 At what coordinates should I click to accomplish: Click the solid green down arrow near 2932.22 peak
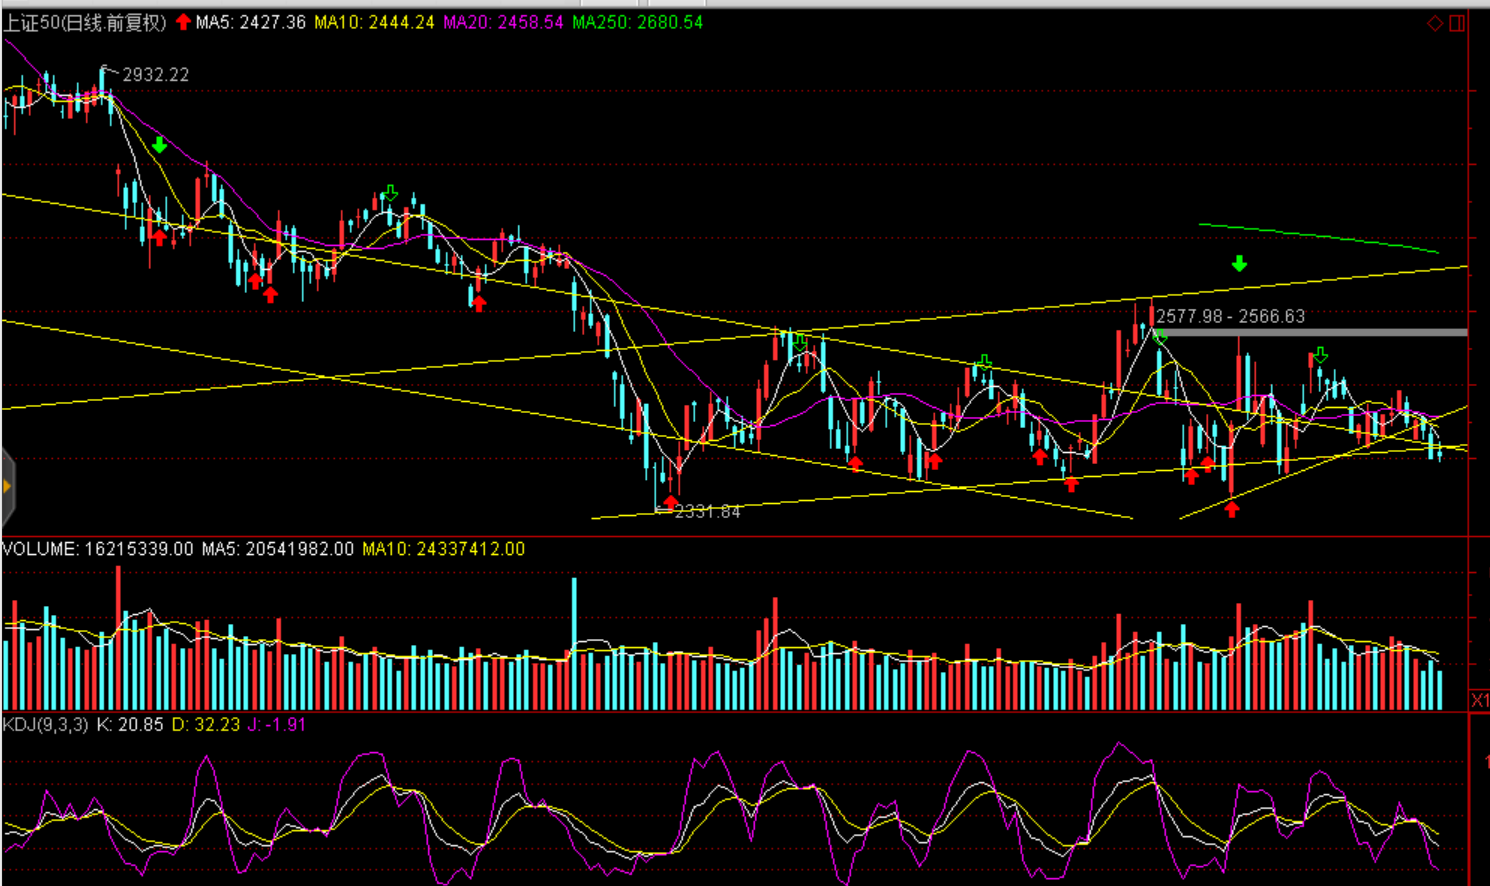tap(159, 146)
